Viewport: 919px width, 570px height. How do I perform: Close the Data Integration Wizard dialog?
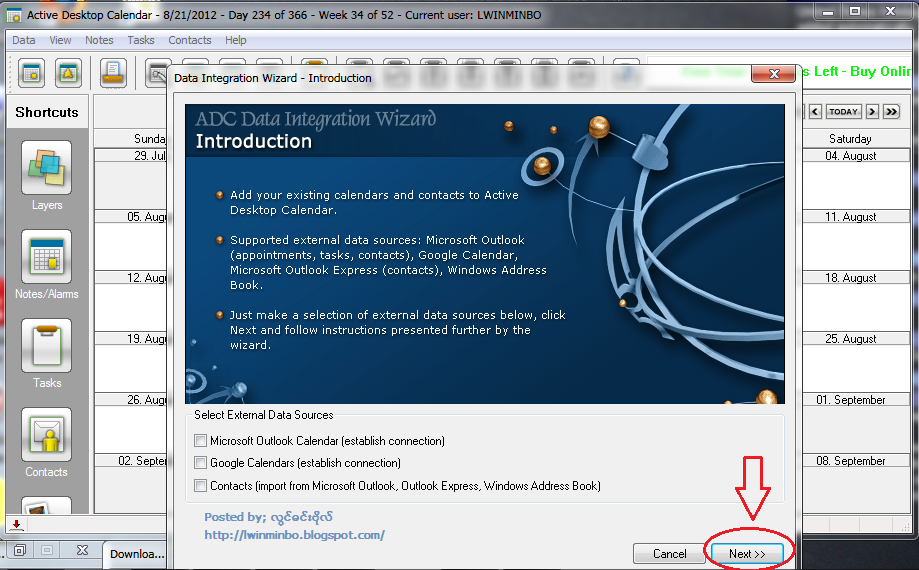coord(774,73)
